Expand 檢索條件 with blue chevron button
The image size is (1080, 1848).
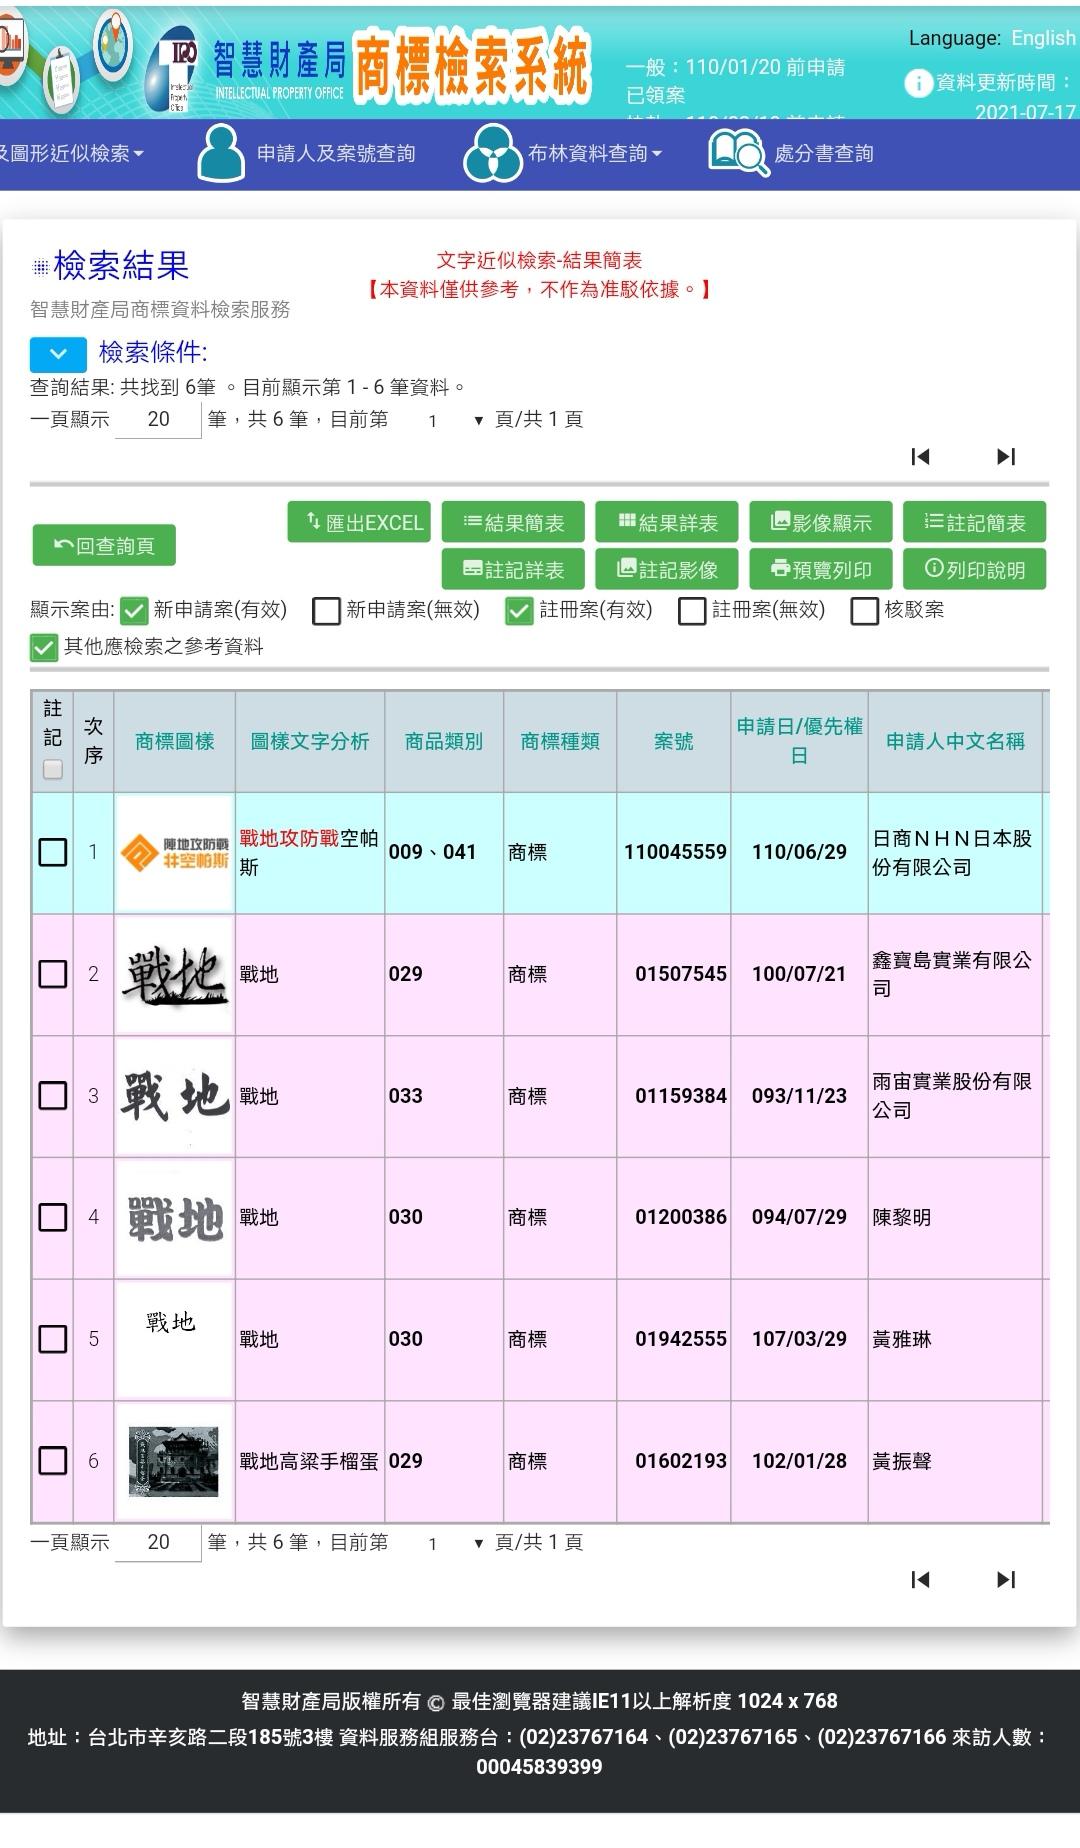(58, 354)
